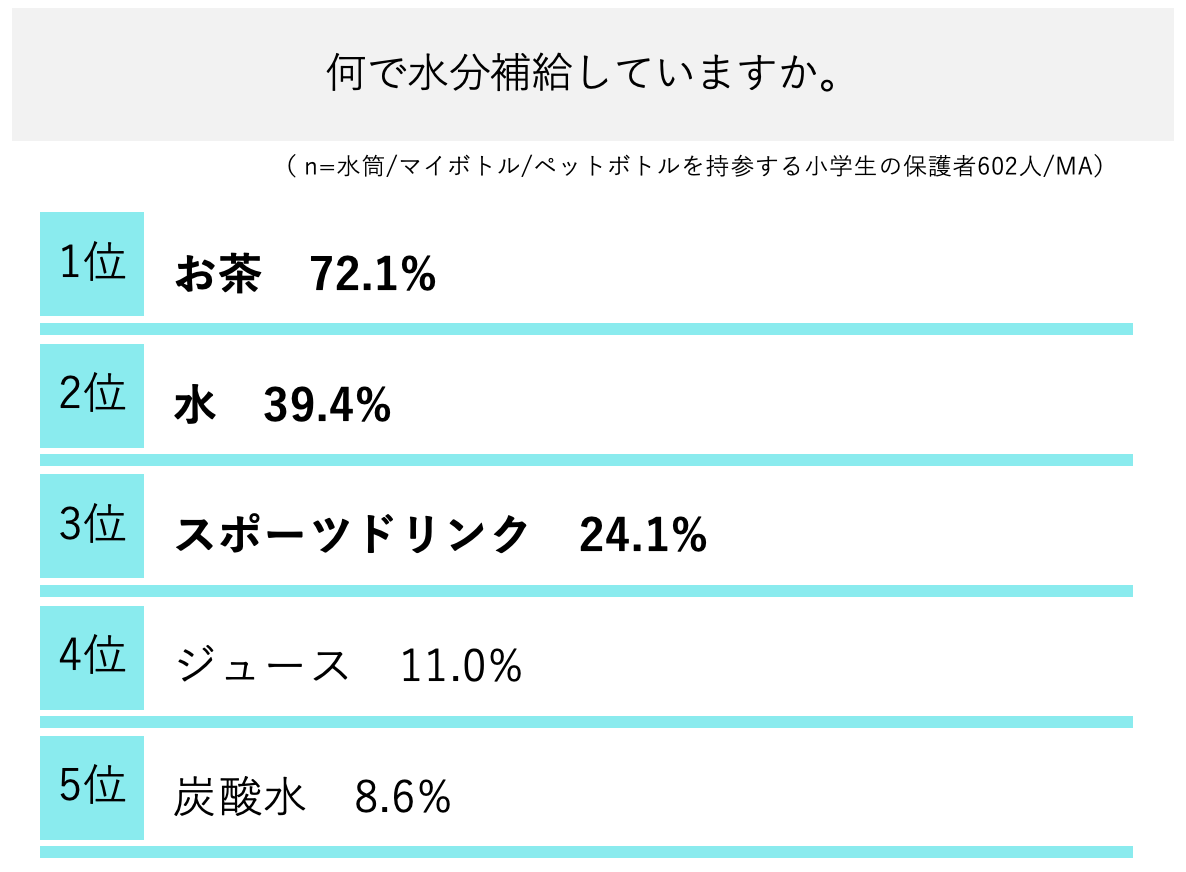Click the 72.1% value
Image resolution: width=1186 pixels, height=872 pixels.
373,274
